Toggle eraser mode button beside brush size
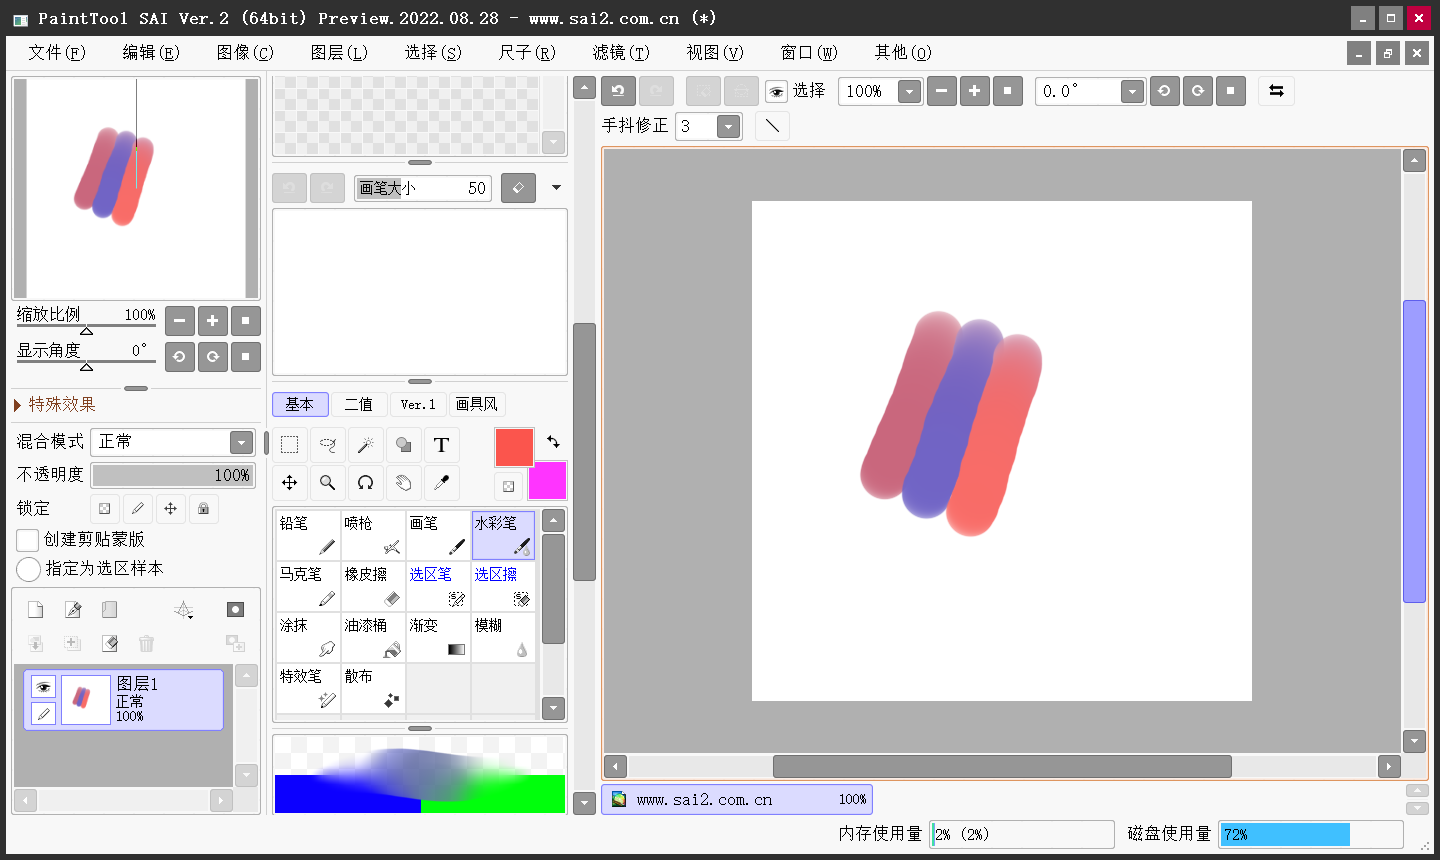Image resolution: width=1440 pixels, height=860 pixels. 518,188
